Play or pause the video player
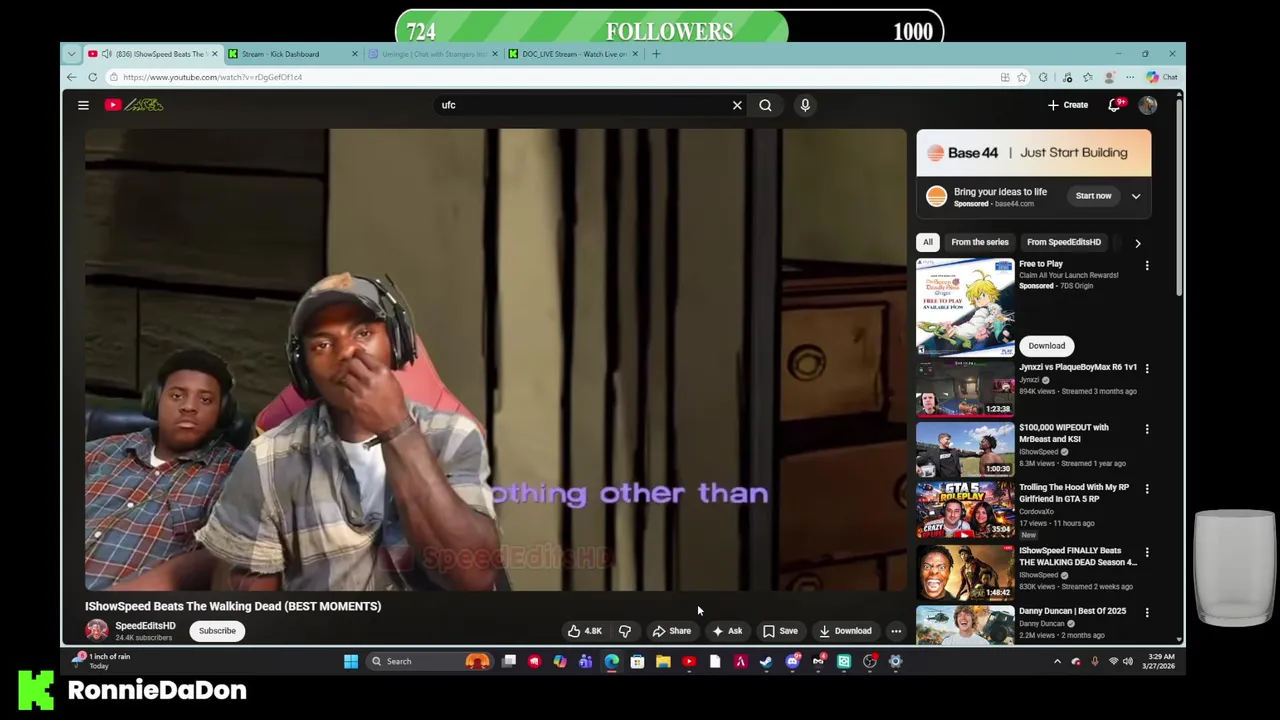The height and width of the screenshot is (720, 1280). click(496, 360)
